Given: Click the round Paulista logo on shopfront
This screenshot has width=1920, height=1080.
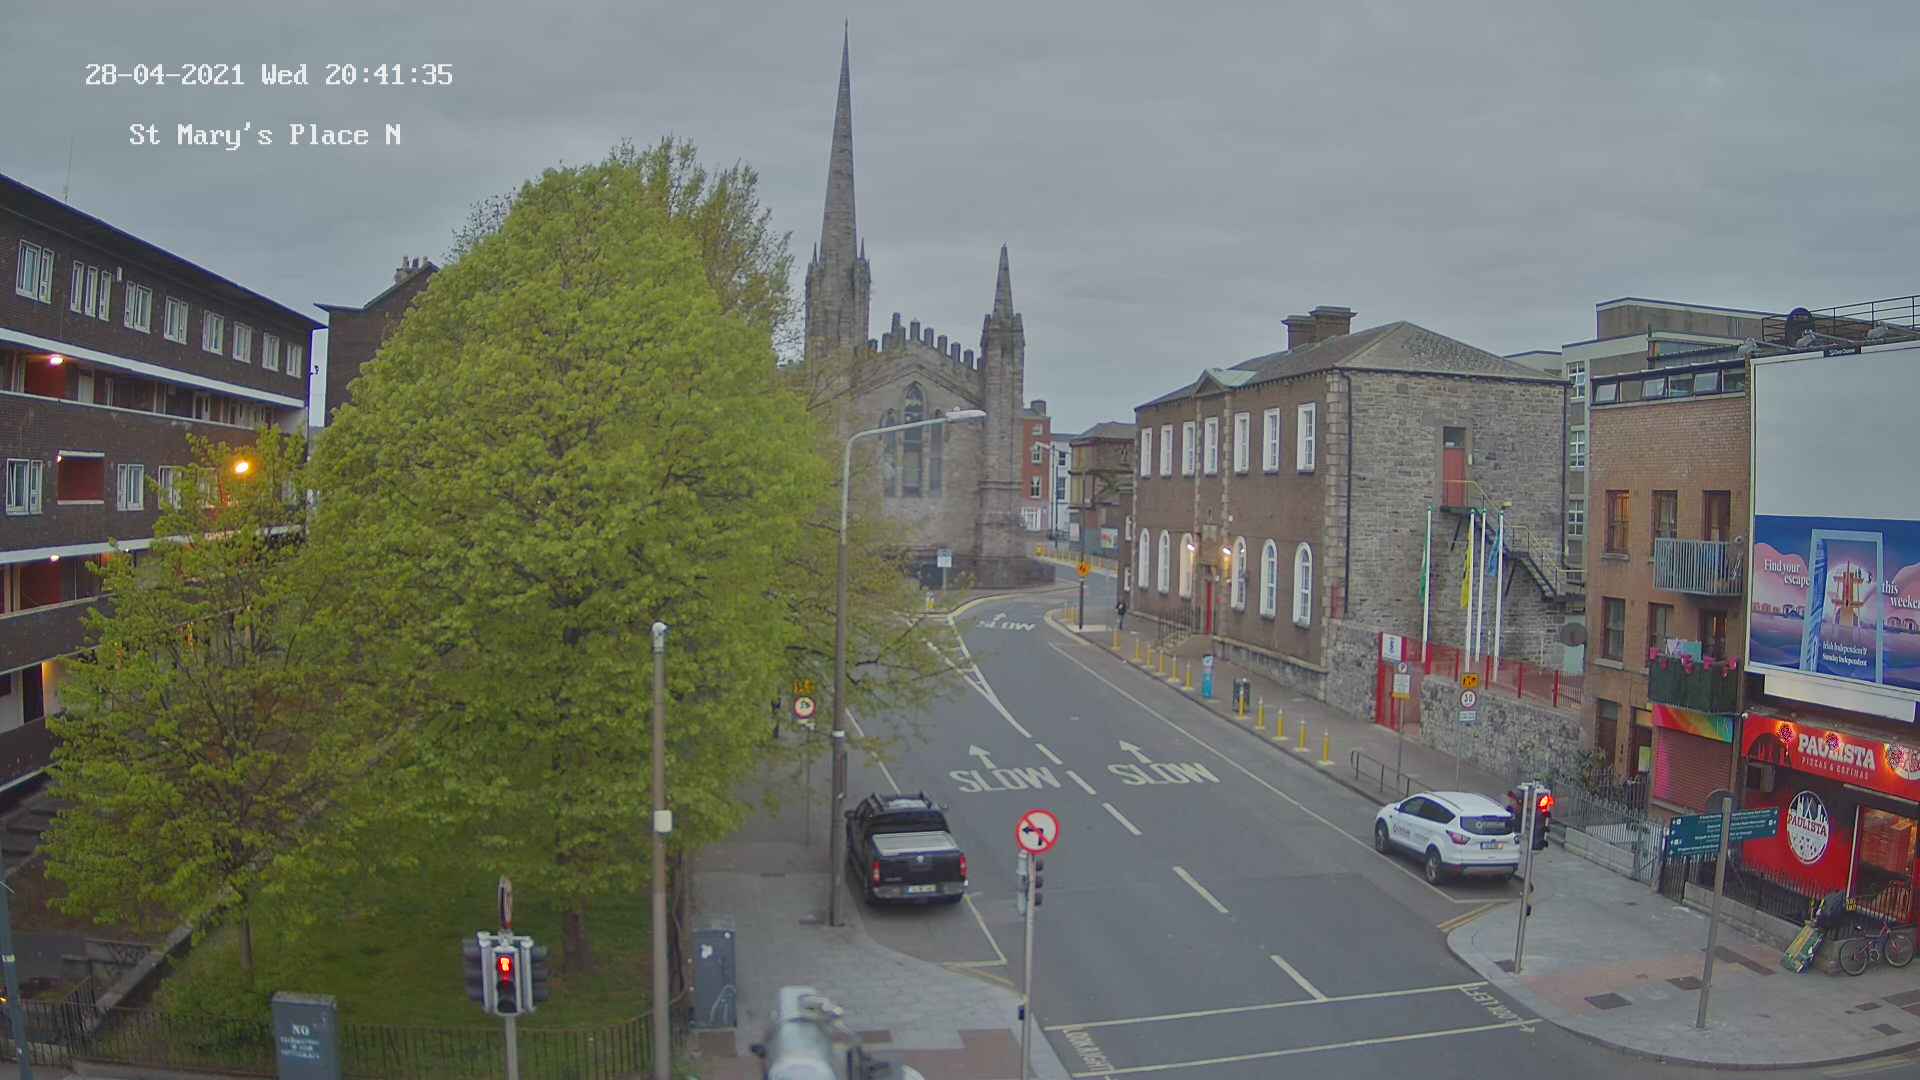Looking at the screenshot, I should coord(1807,828).
